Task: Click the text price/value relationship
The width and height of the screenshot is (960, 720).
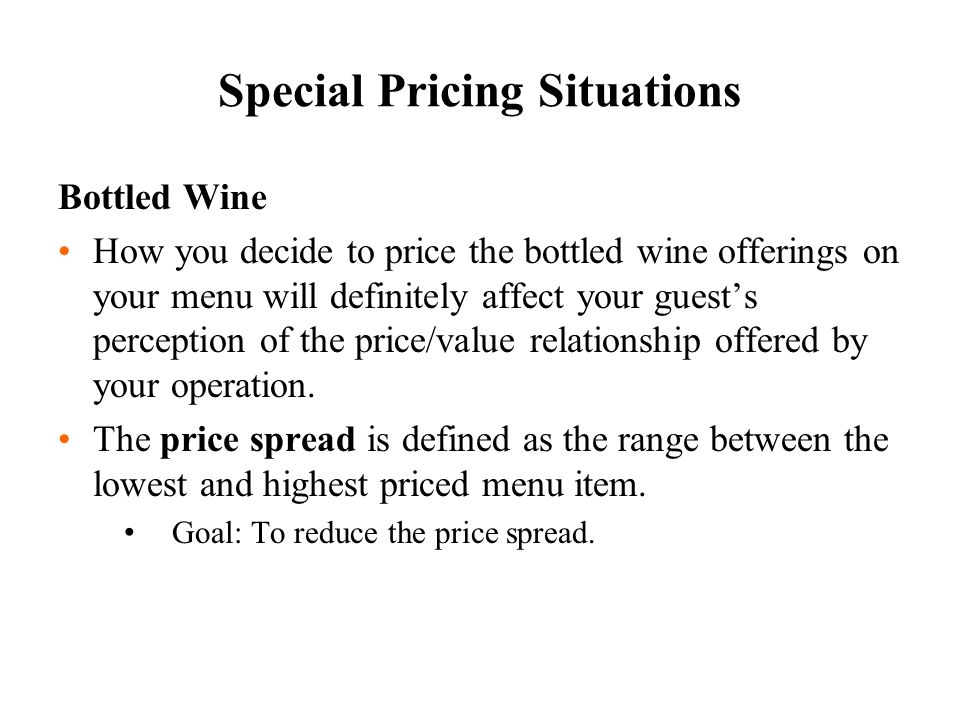Action: [528, 342]
